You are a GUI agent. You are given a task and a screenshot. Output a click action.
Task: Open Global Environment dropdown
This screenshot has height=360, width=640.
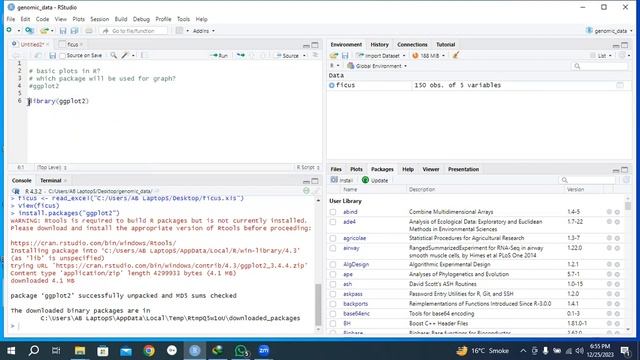pyautogui.click(x=377, y=66)
